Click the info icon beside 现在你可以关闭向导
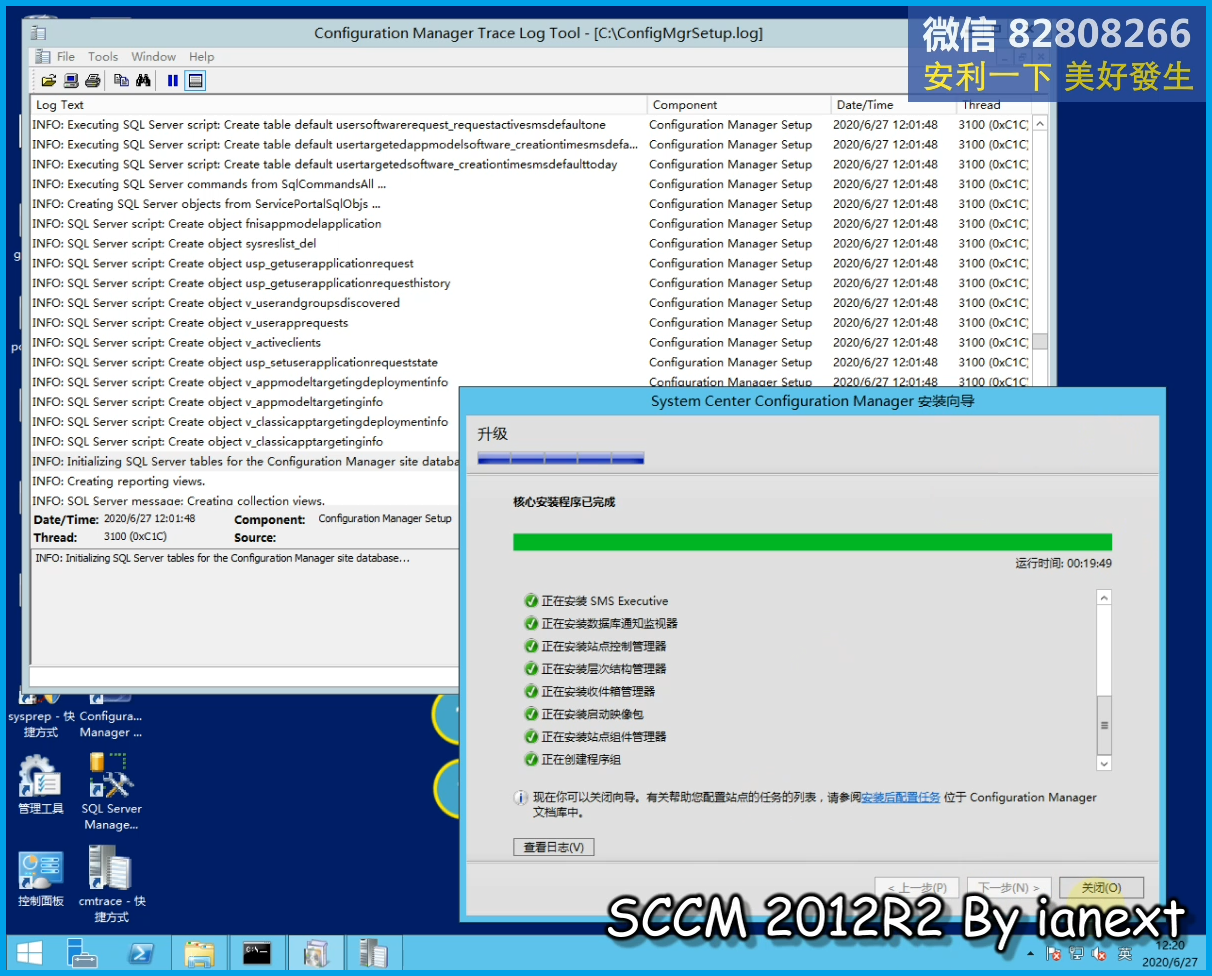The width and height of the screenshot is (1212, 976). pos(520,798)
